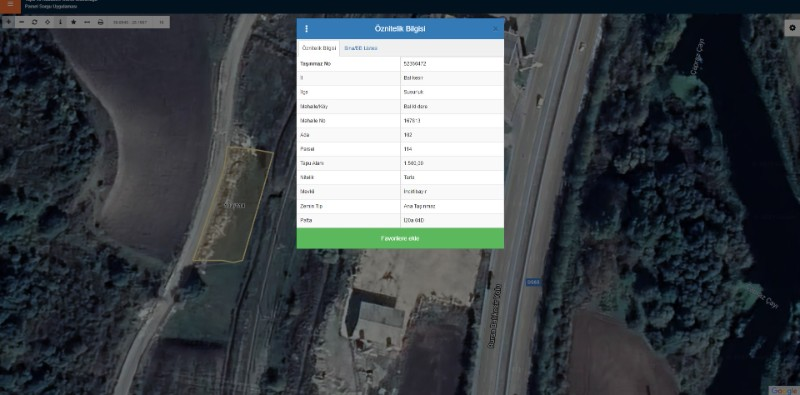Switch to the second dialog tab
Viewport: 800px width, 395px height.
[361, 48]
